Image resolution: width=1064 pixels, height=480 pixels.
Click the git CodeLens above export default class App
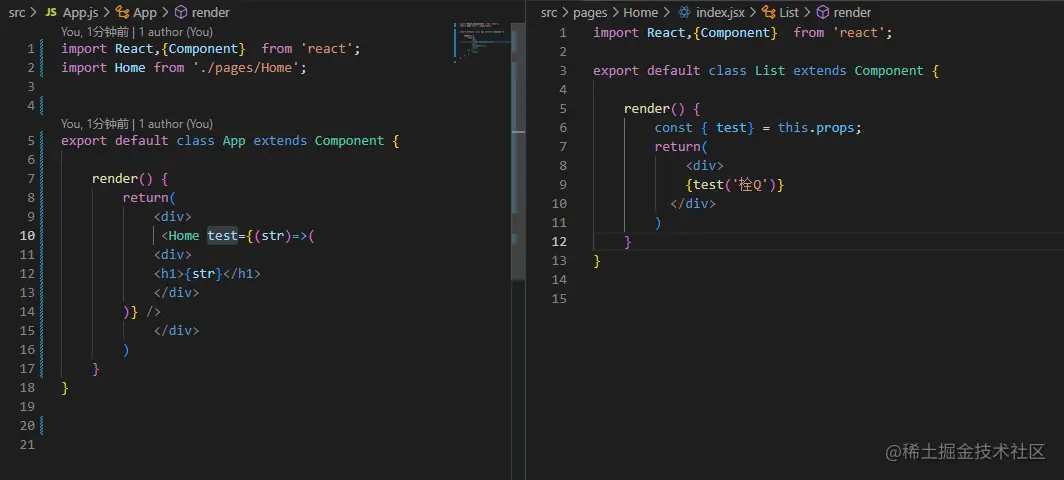(x=136, y=124)
